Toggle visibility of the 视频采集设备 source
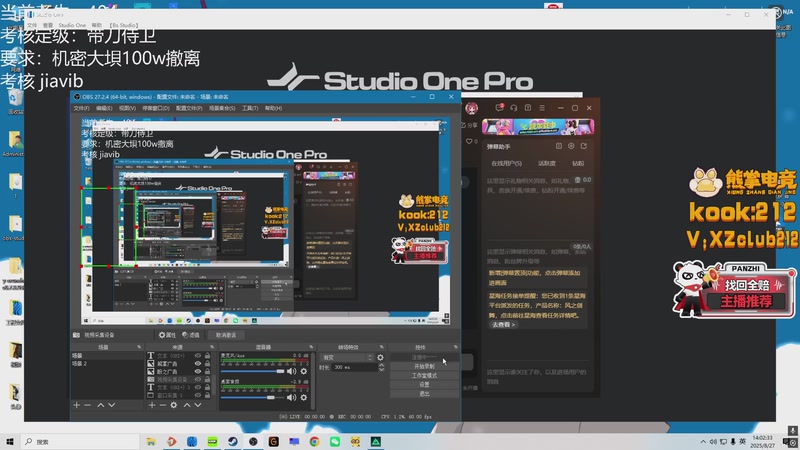Viewport: 800px width, 450px height. [198, 380]
